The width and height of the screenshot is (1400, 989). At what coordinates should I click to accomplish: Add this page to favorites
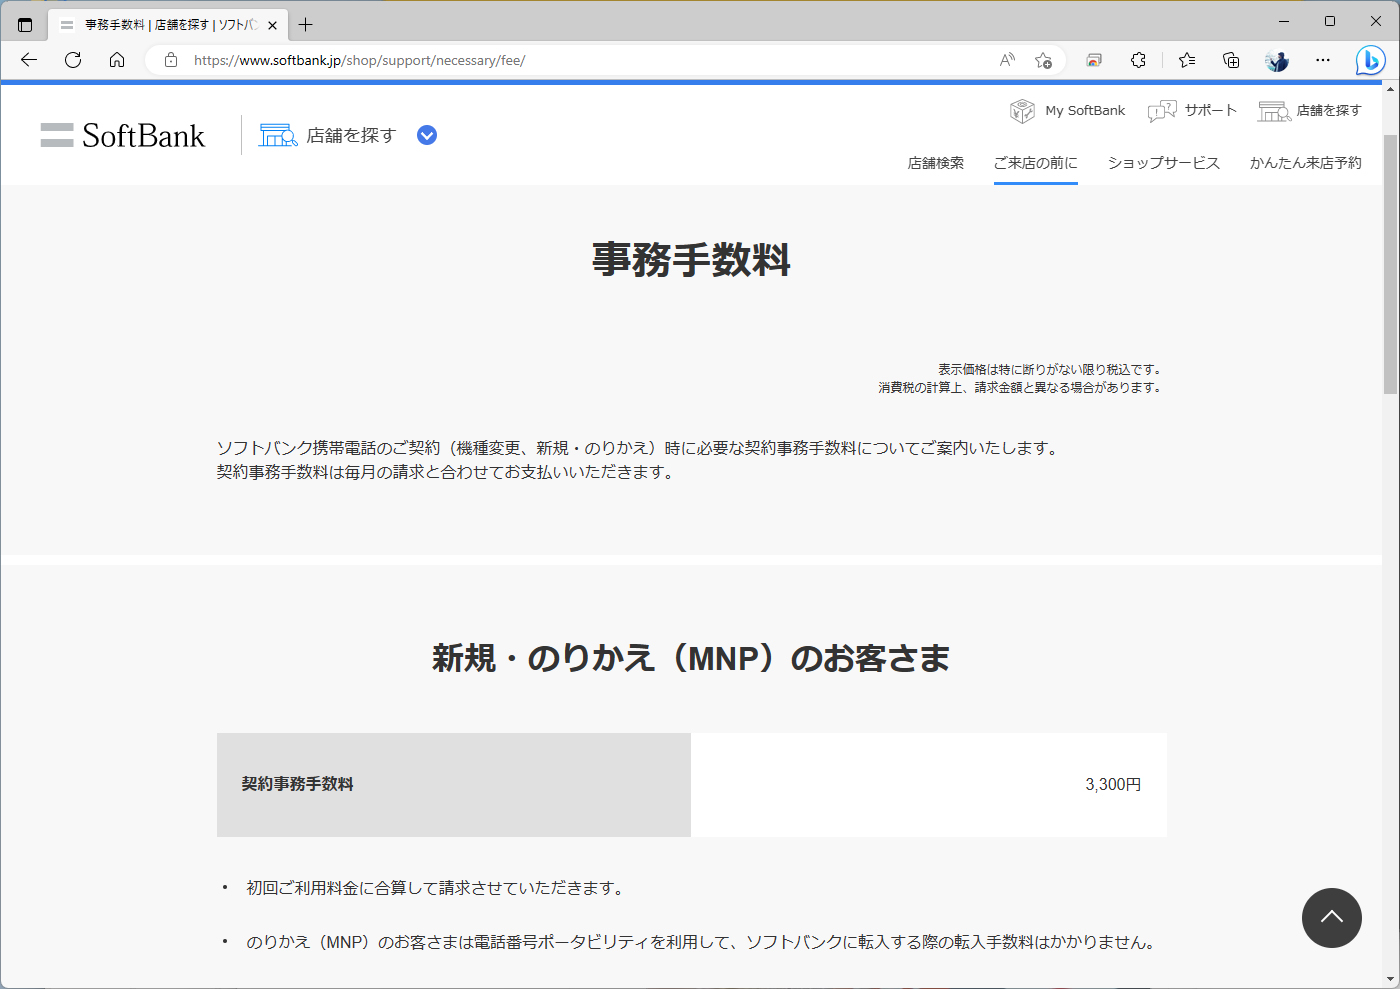click(1043, 60)
